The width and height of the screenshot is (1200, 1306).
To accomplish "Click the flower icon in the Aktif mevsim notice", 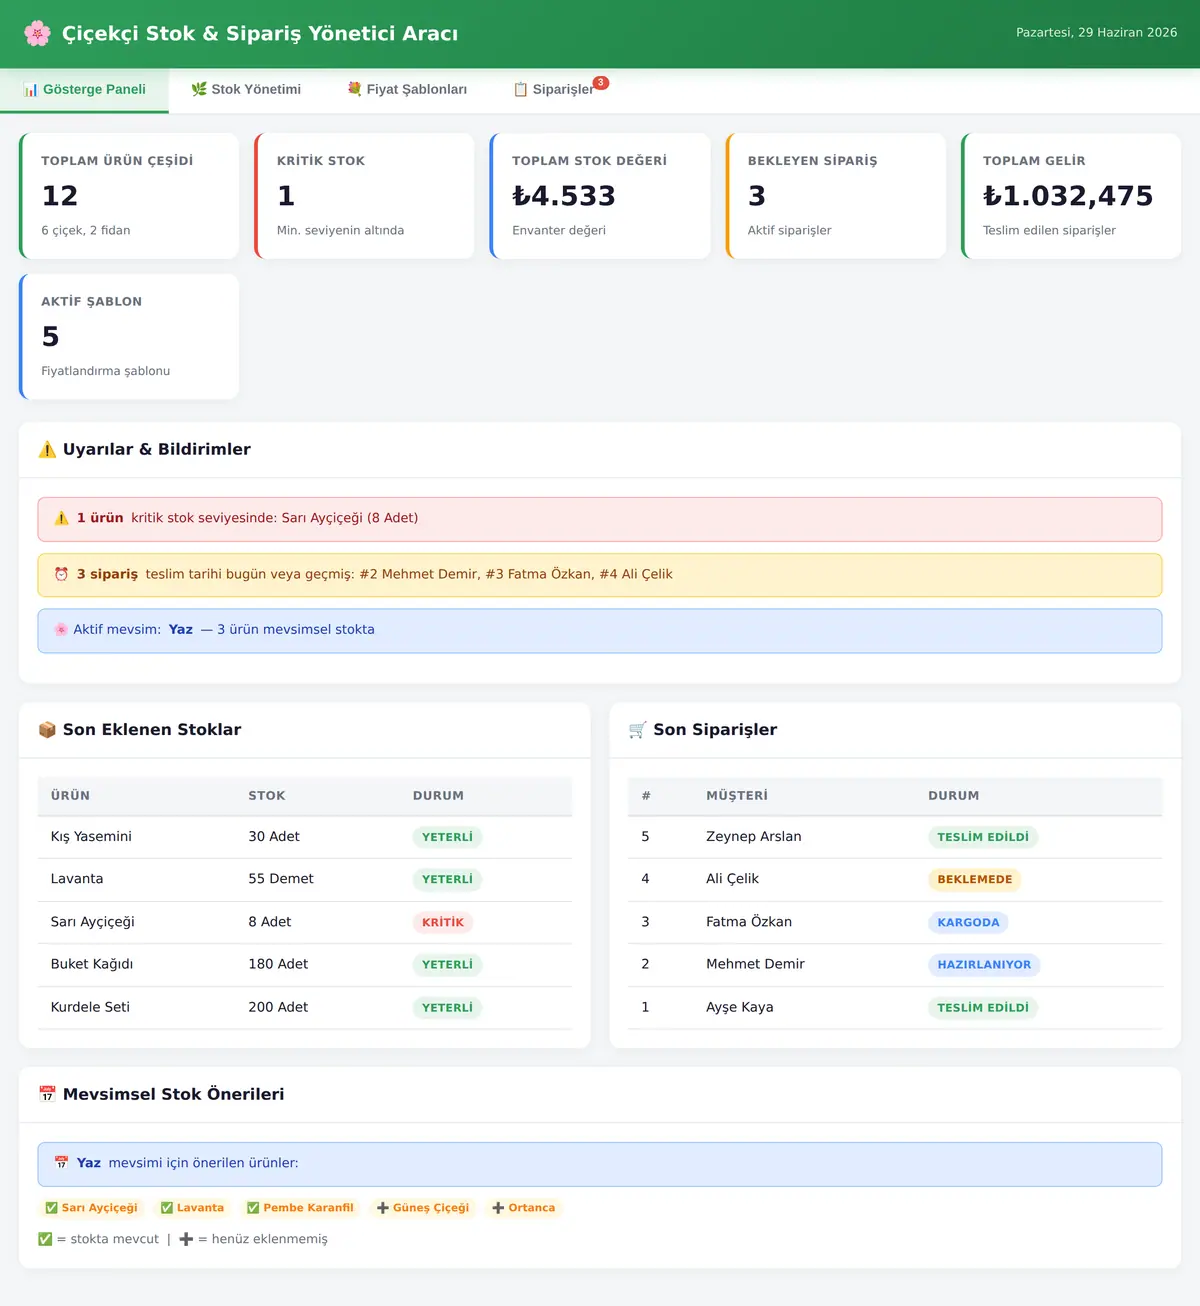I will click(x=61, y=630).
